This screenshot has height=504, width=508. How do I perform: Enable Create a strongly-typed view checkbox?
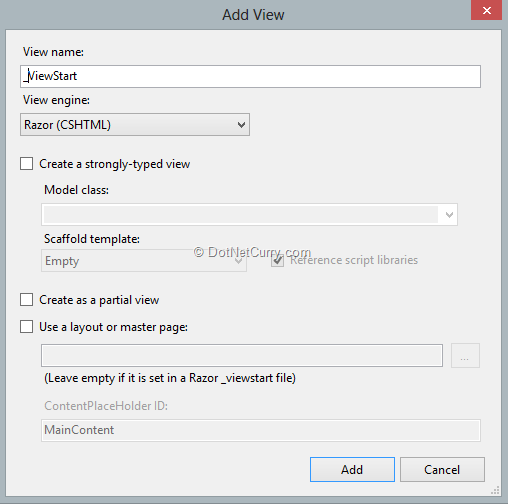point(26,164)
